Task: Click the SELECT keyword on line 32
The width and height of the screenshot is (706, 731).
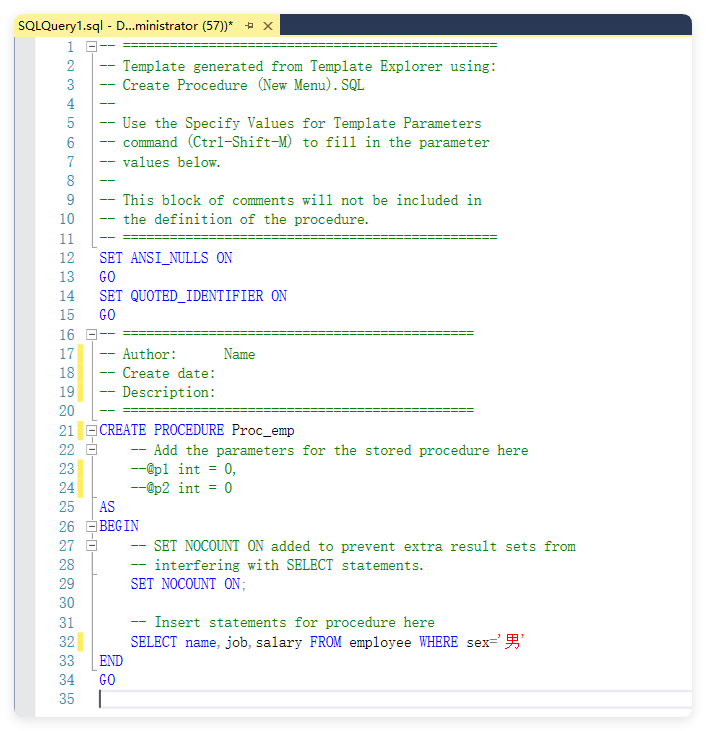Action: (153, 642)
